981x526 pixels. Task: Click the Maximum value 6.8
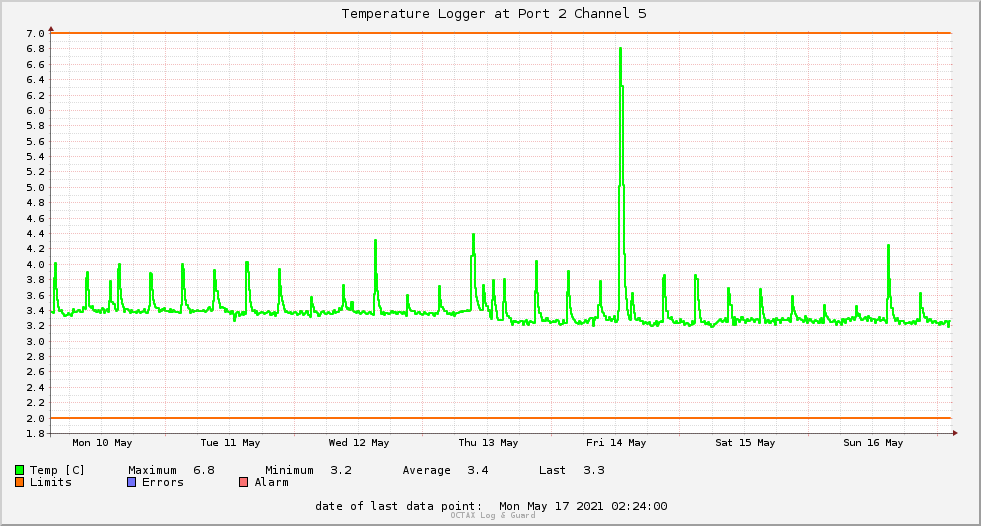click(204, 470)
